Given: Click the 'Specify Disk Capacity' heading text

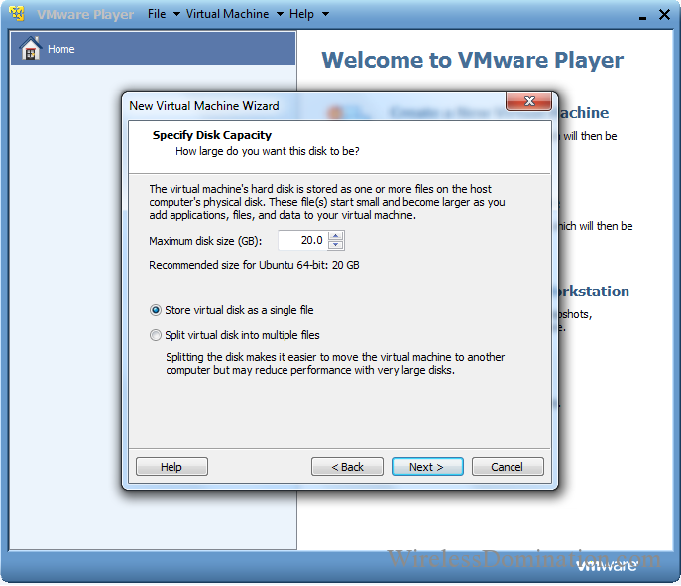Looking at the screenshot, I should (212, 136).
